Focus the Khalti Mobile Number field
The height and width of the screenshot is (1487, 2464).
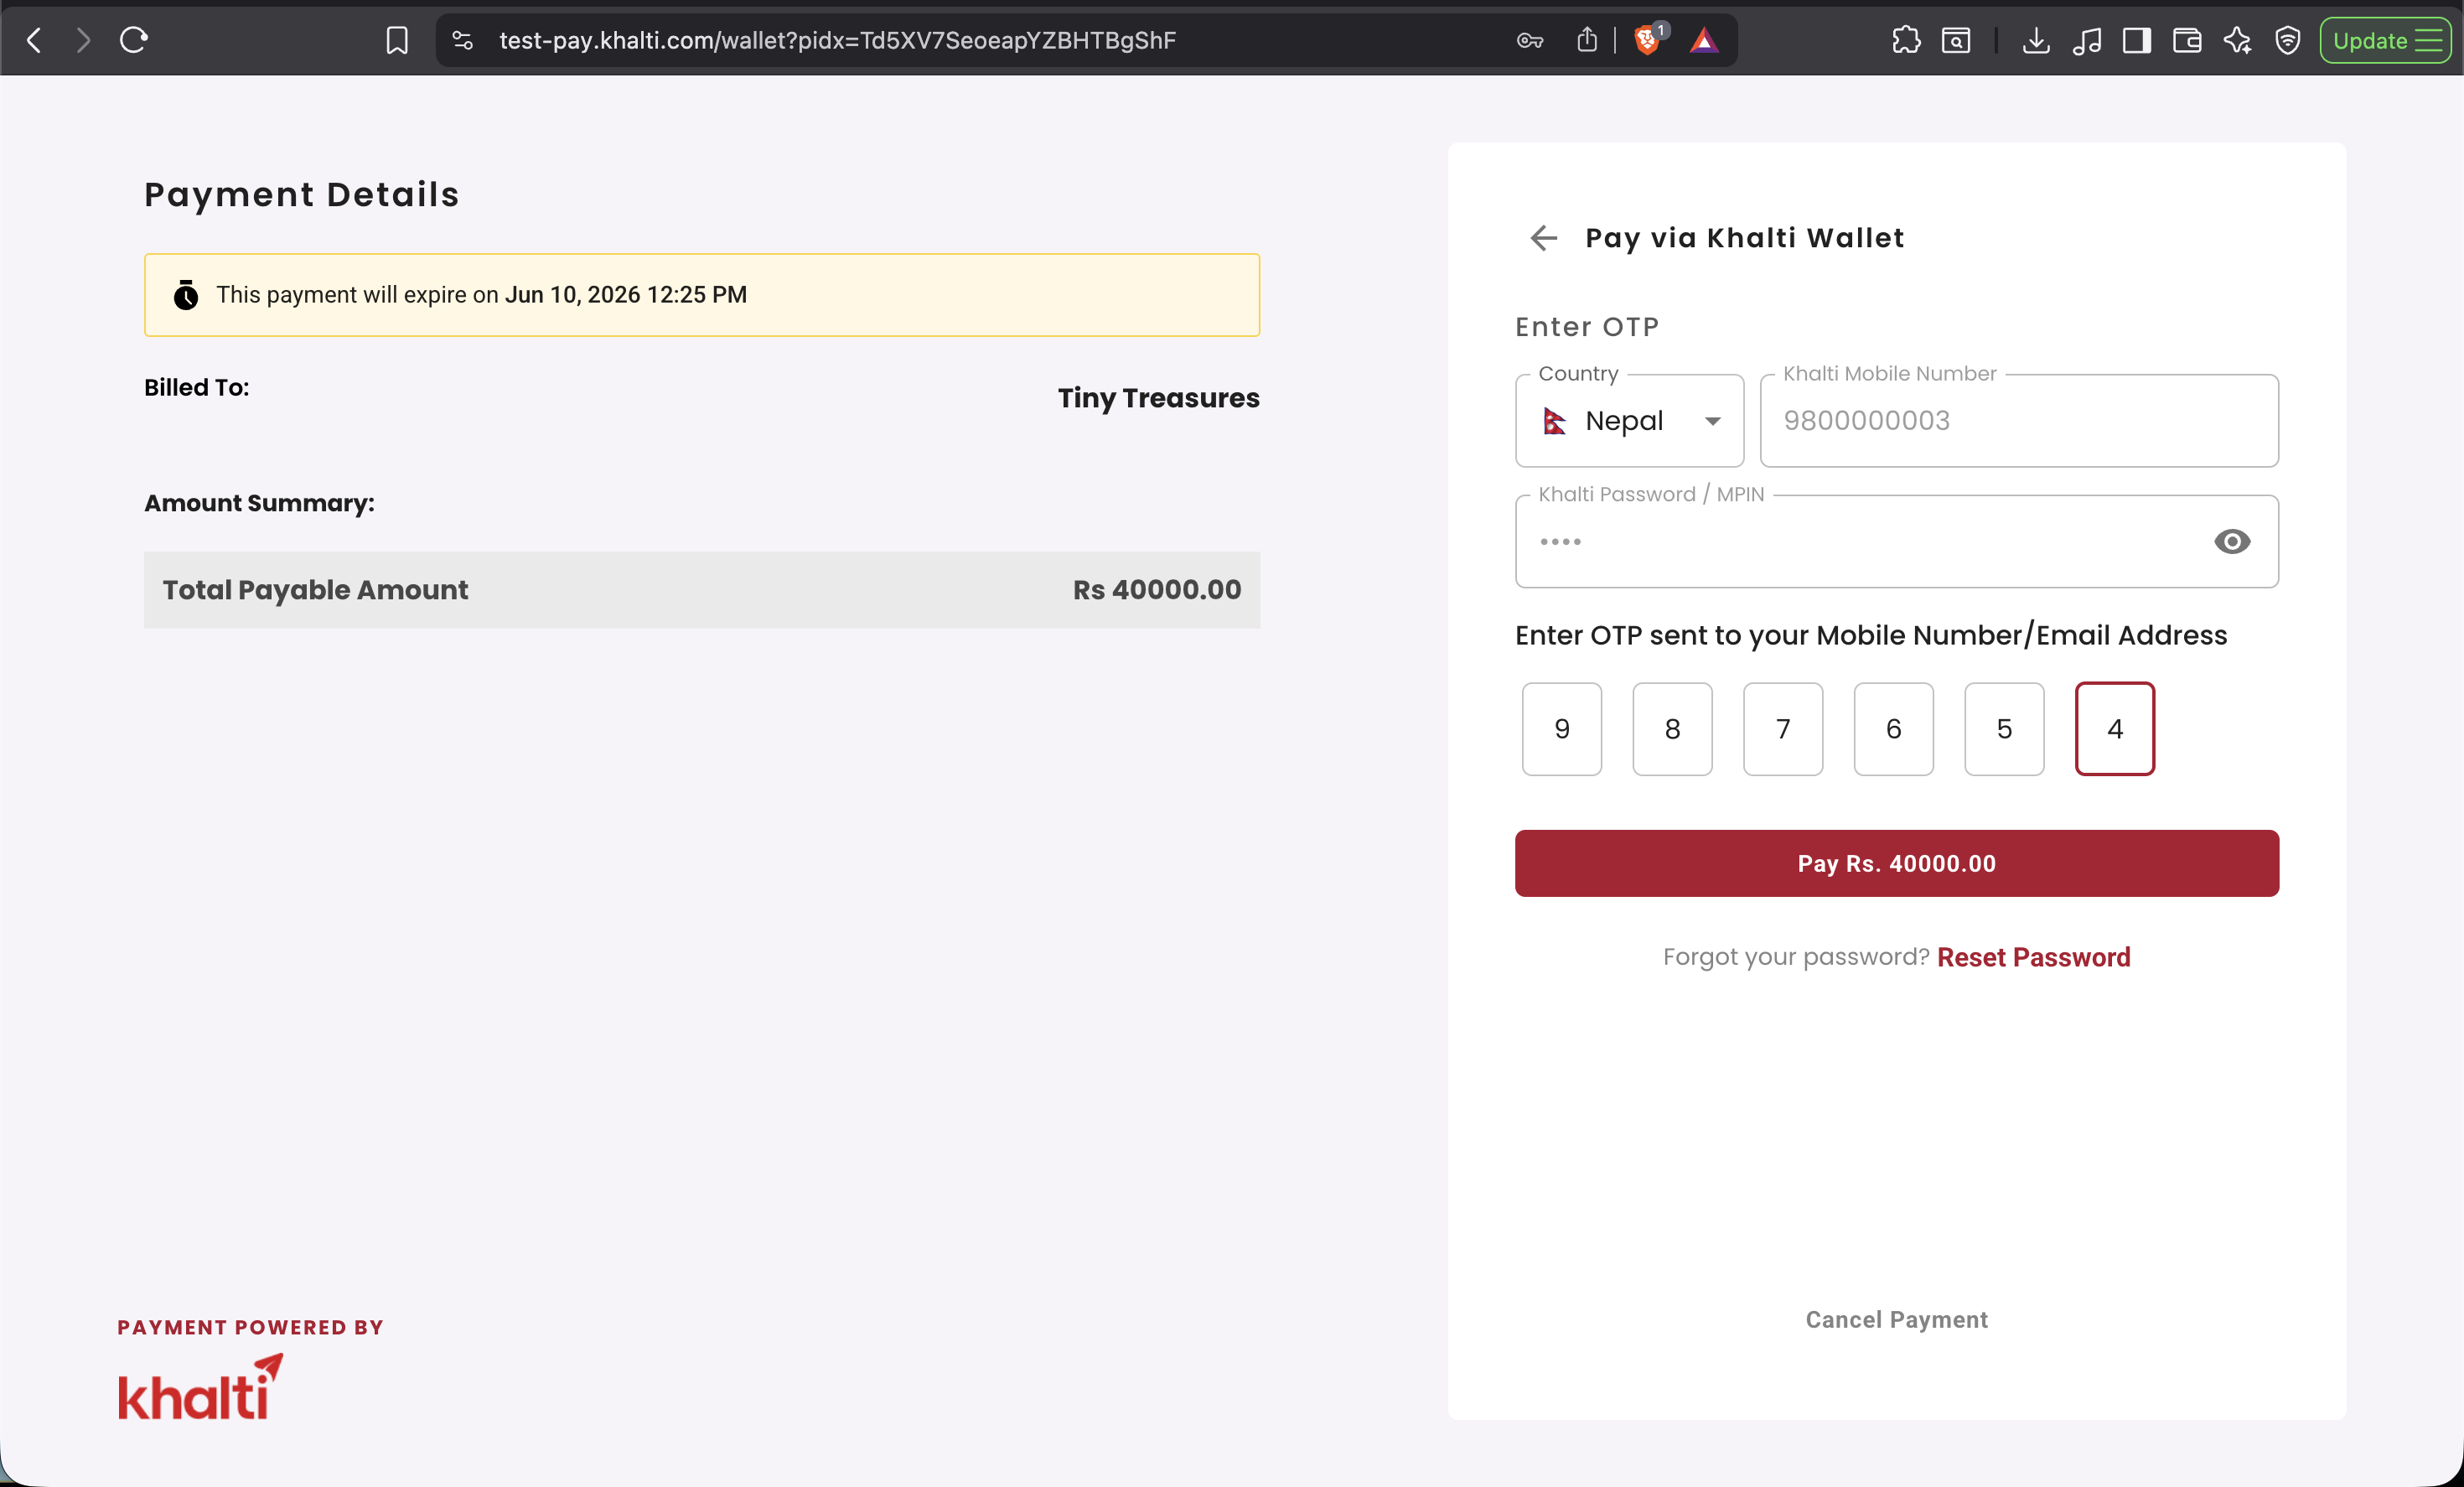2020,421
